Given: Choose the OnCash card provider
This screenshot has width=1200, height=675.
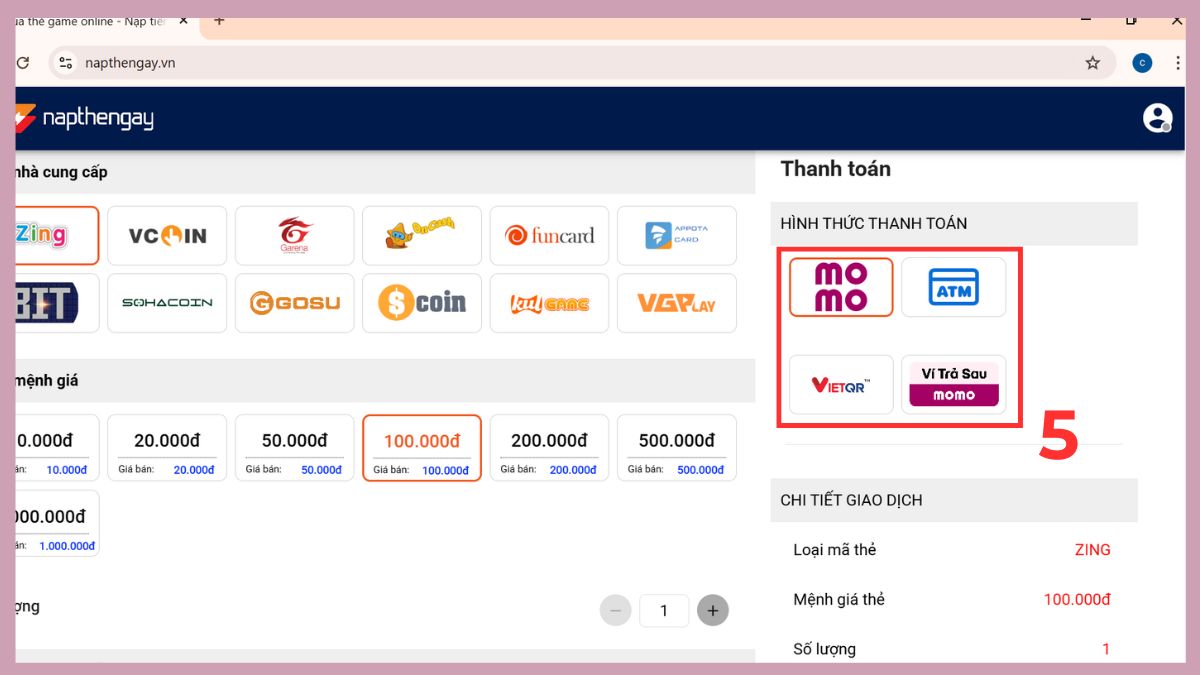Looking at the screenshot, I should pyautogui.click(x=422, y=236).
